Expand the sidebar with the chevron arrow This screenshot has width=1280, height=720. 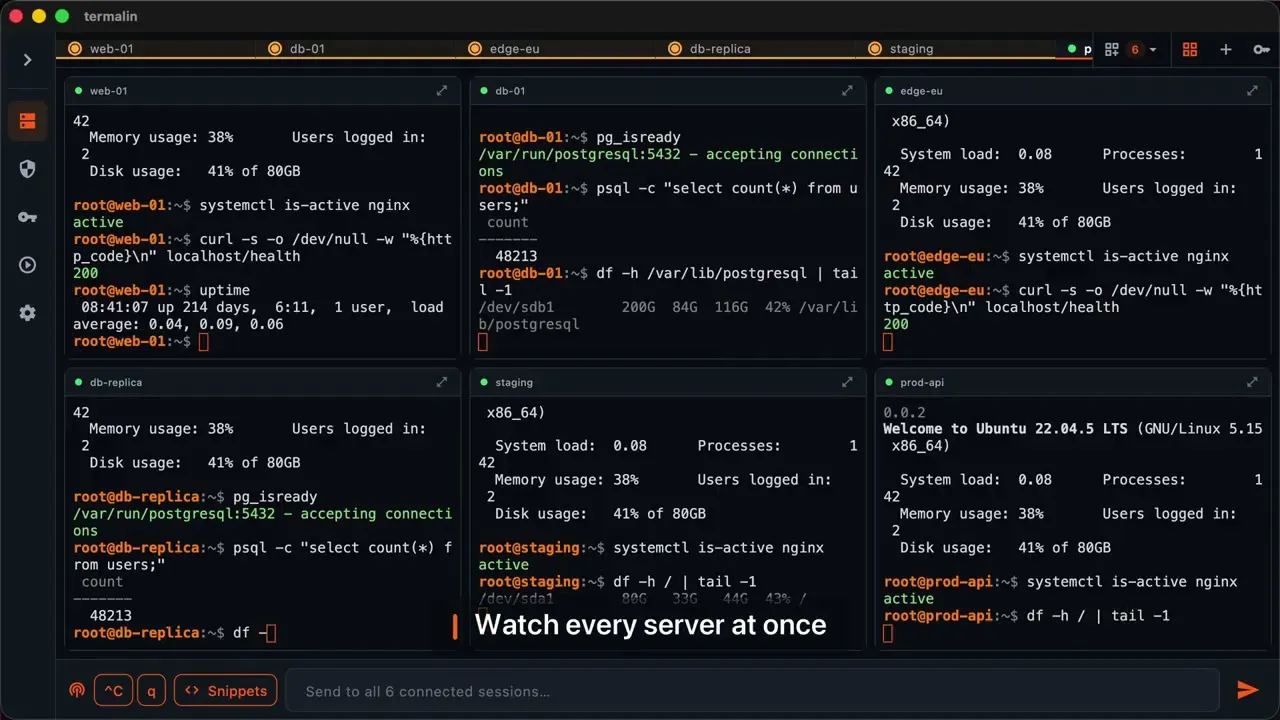27,60
